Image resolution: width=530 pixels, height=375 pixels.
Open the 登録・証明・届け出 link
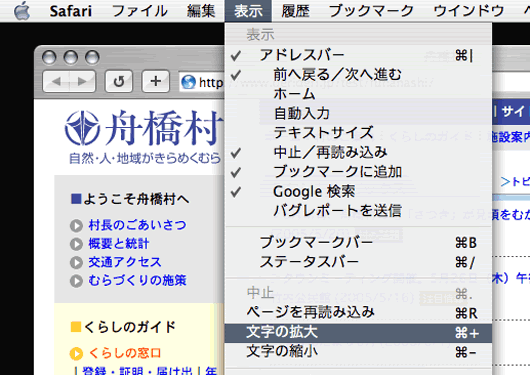pyautogui.click(x=137, y=371)
